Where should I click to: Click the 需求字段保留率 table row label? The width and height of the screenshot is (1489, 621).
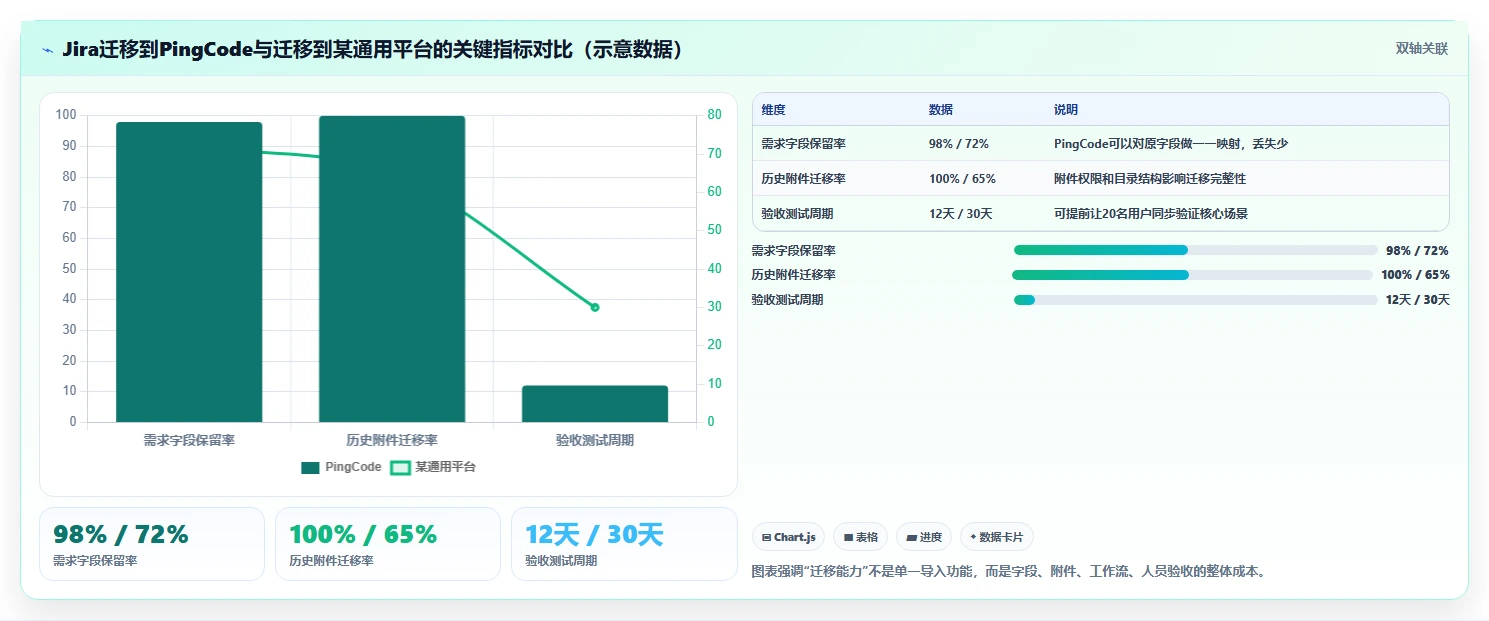[803, 144]
